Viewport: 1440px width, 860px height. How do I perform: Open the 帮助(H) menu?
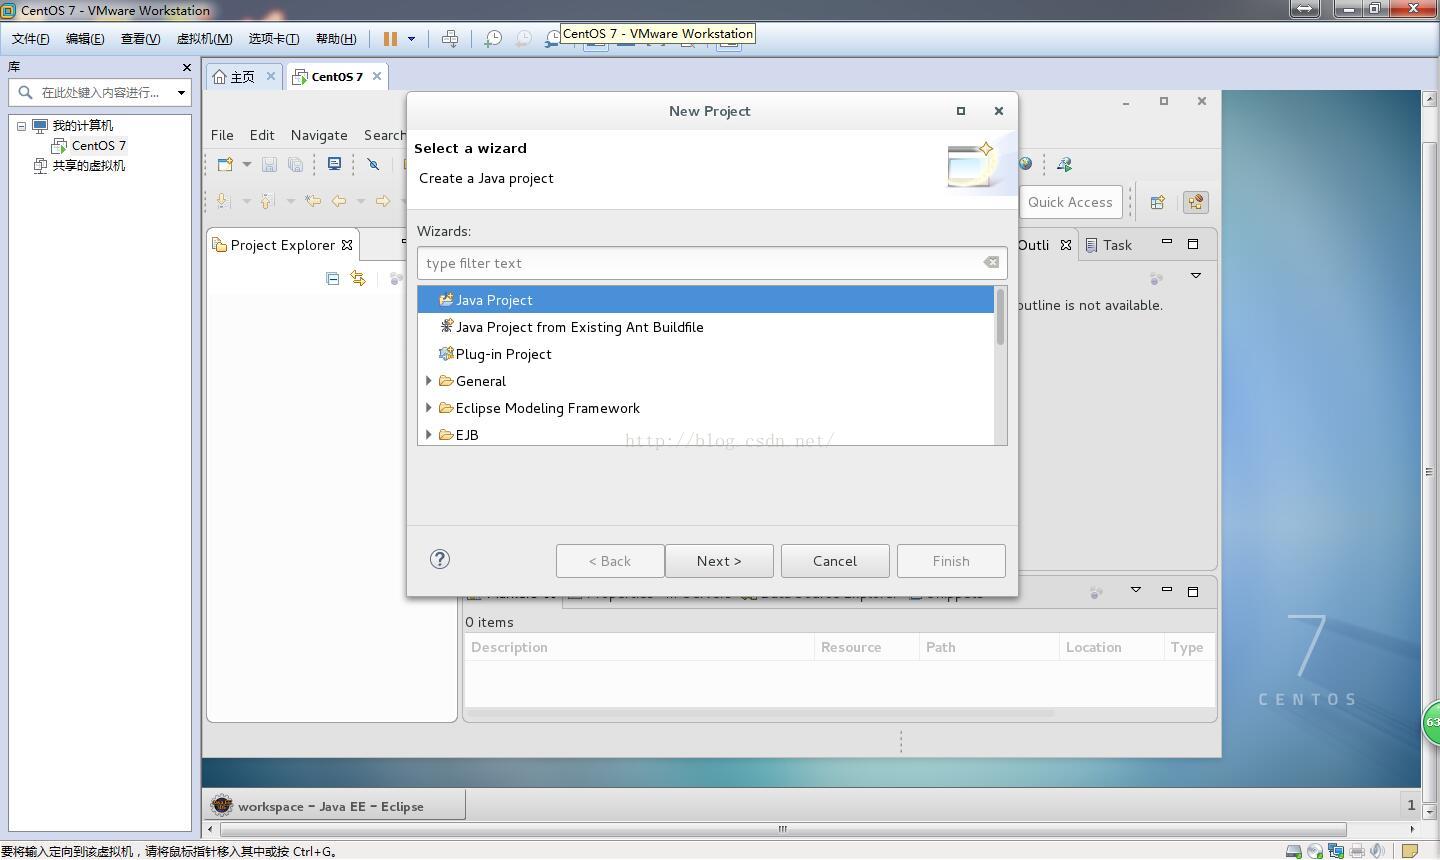[x=336, y=39]
